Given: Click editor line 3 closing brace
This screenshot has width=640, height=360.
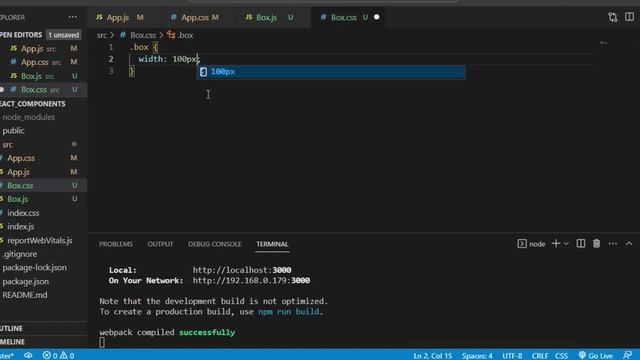Looking at the screenshot, I should click(x=132, y=71).
